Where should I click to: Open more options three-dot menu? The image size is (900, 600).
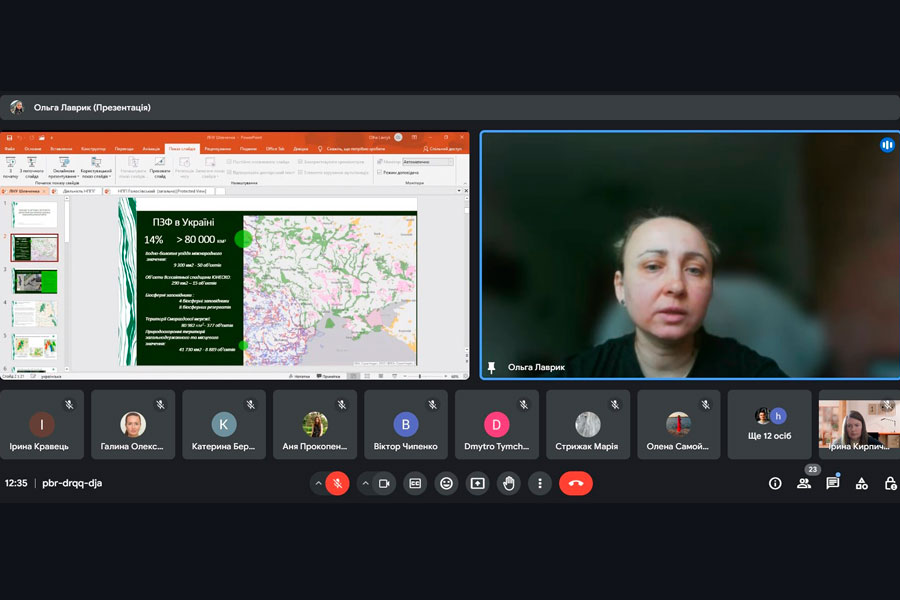(x=540, y=483)
